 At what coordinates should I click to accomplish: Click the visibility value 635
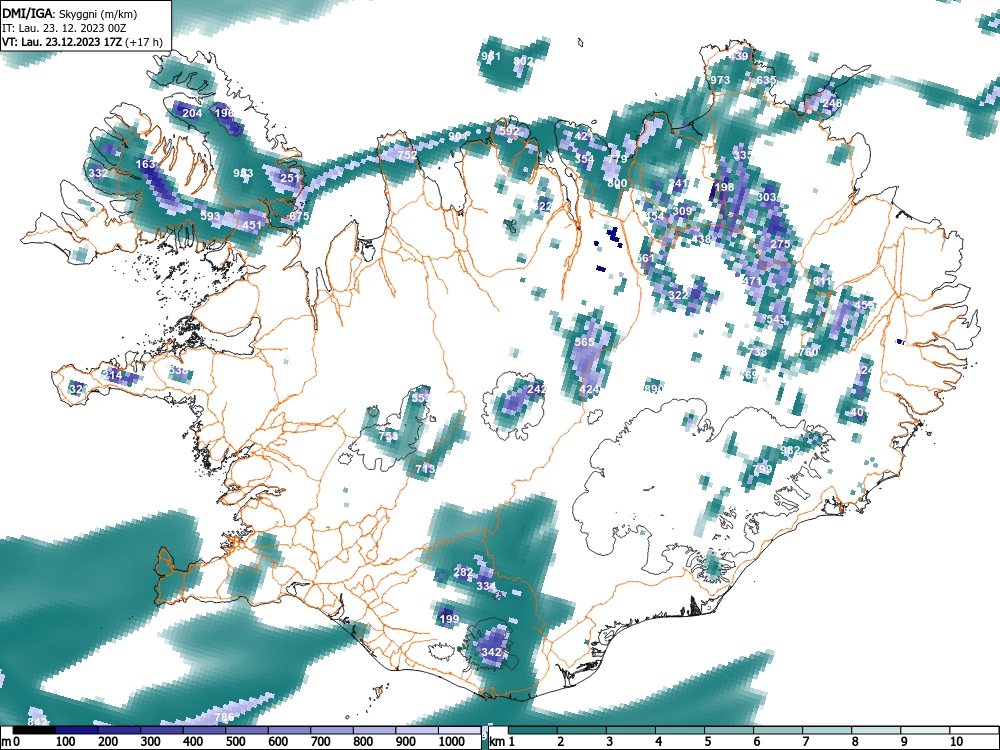tap(766, 80)
